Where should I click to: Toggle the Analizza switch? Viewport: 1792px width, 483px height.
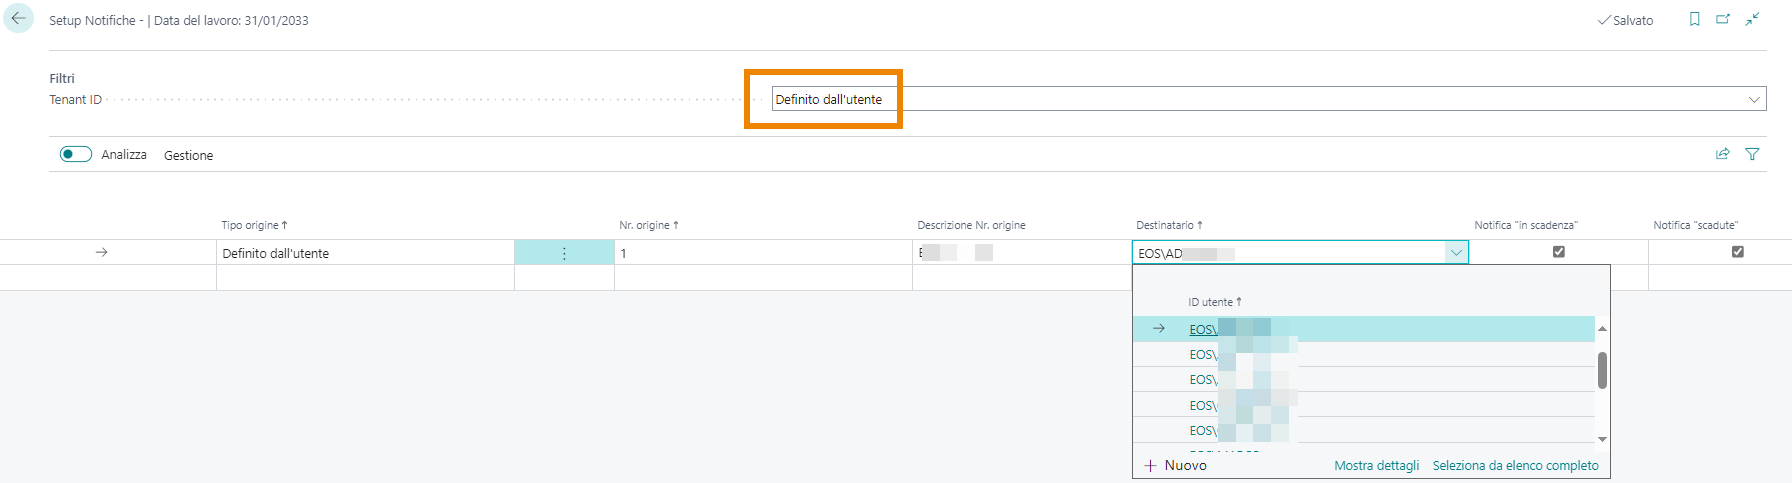pos(76,154)
